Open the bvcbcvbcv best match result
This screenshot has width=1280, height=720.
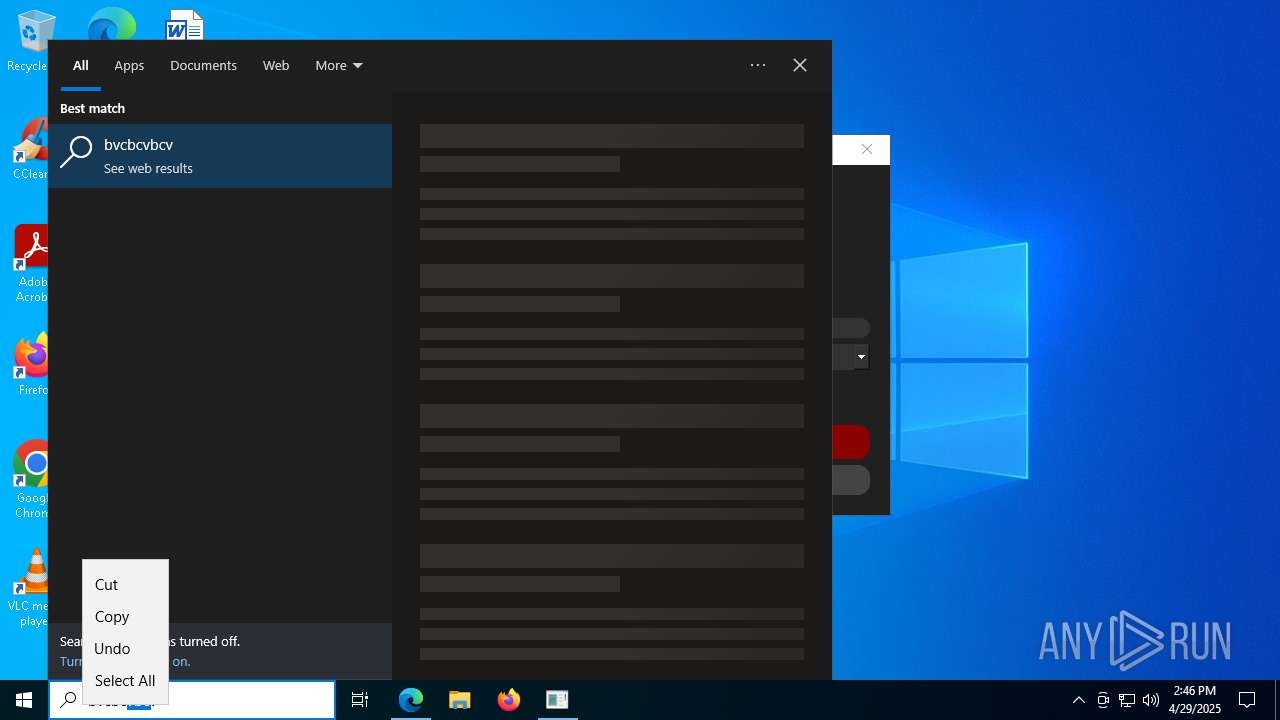click(220, 156)
